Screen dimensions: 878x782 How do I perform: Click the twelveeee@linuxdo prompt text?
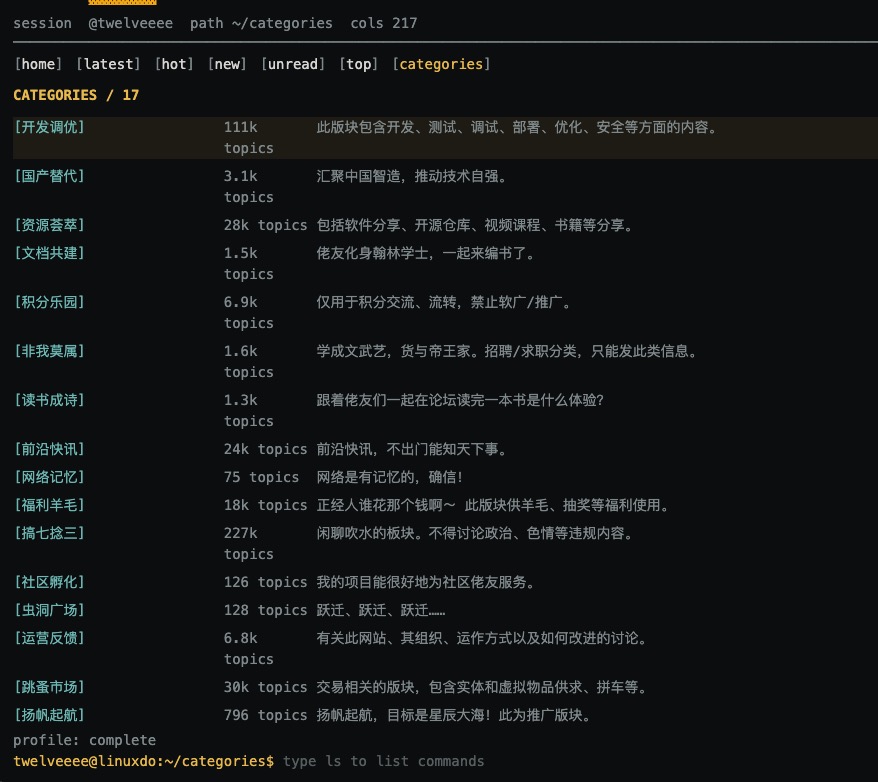click(x=144, y=761)
